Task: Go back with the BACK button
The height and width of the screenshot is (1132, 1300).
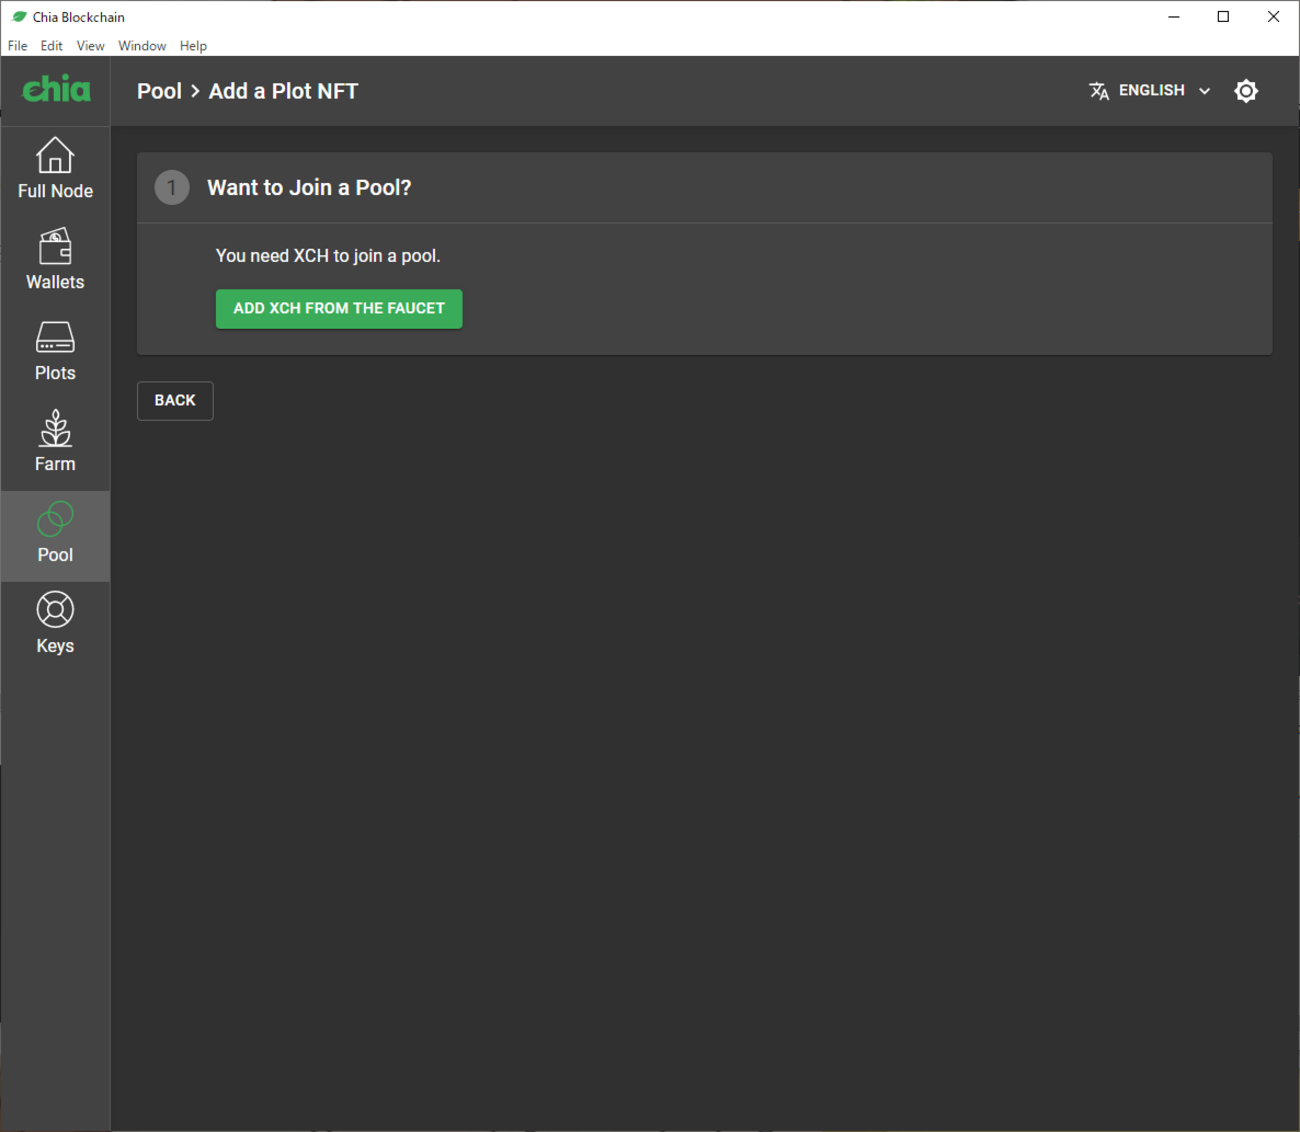Action: [175, 401]
